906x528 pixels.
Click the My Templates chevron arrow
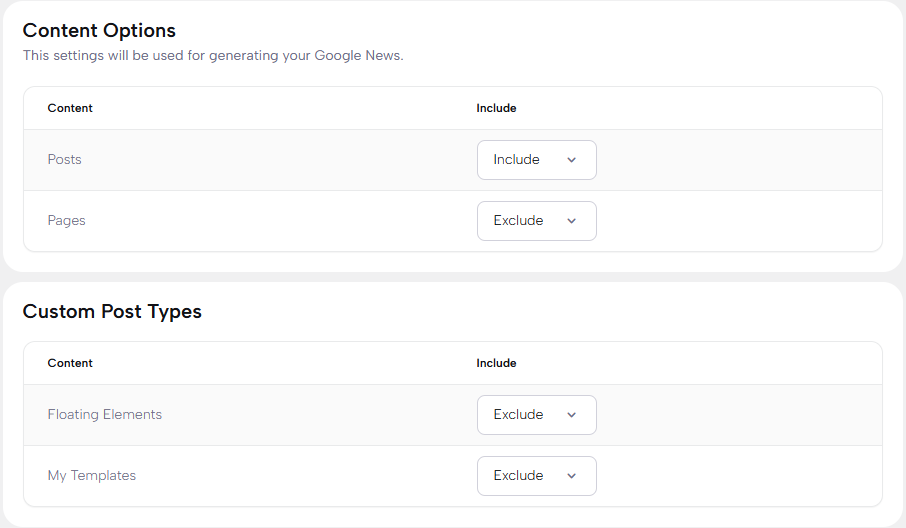click(572, 476)
